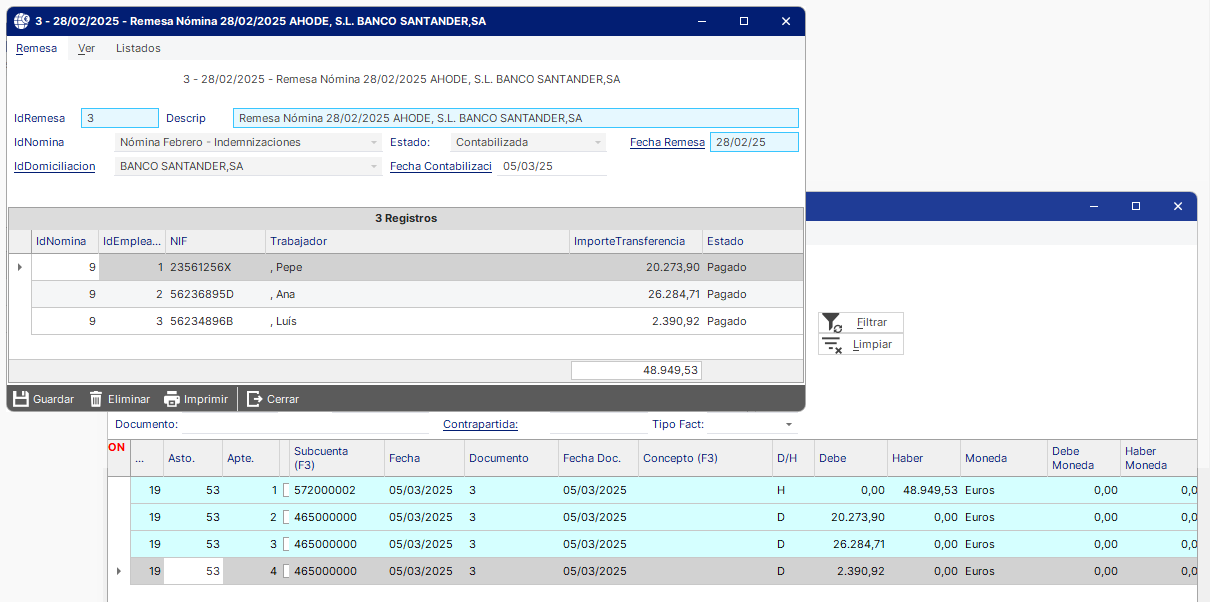The width and height of the screenshot is (1210, 602).
Task: Expand the Tipo Fact dropdown
Action: [x=789, y=425]
